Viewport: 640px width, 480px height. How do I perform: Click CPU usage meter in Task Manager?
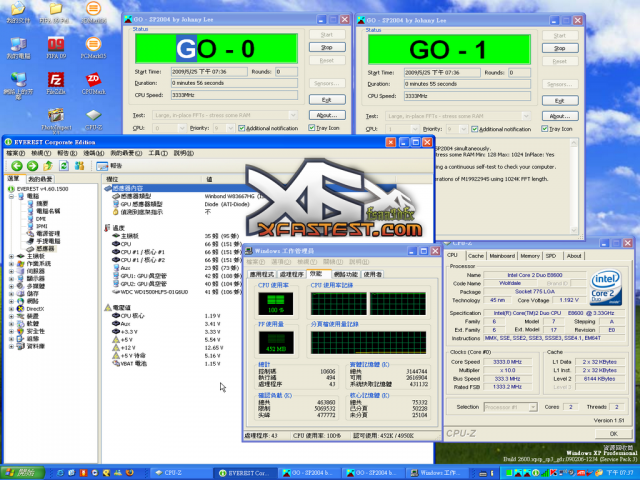(x=276, y=304)
